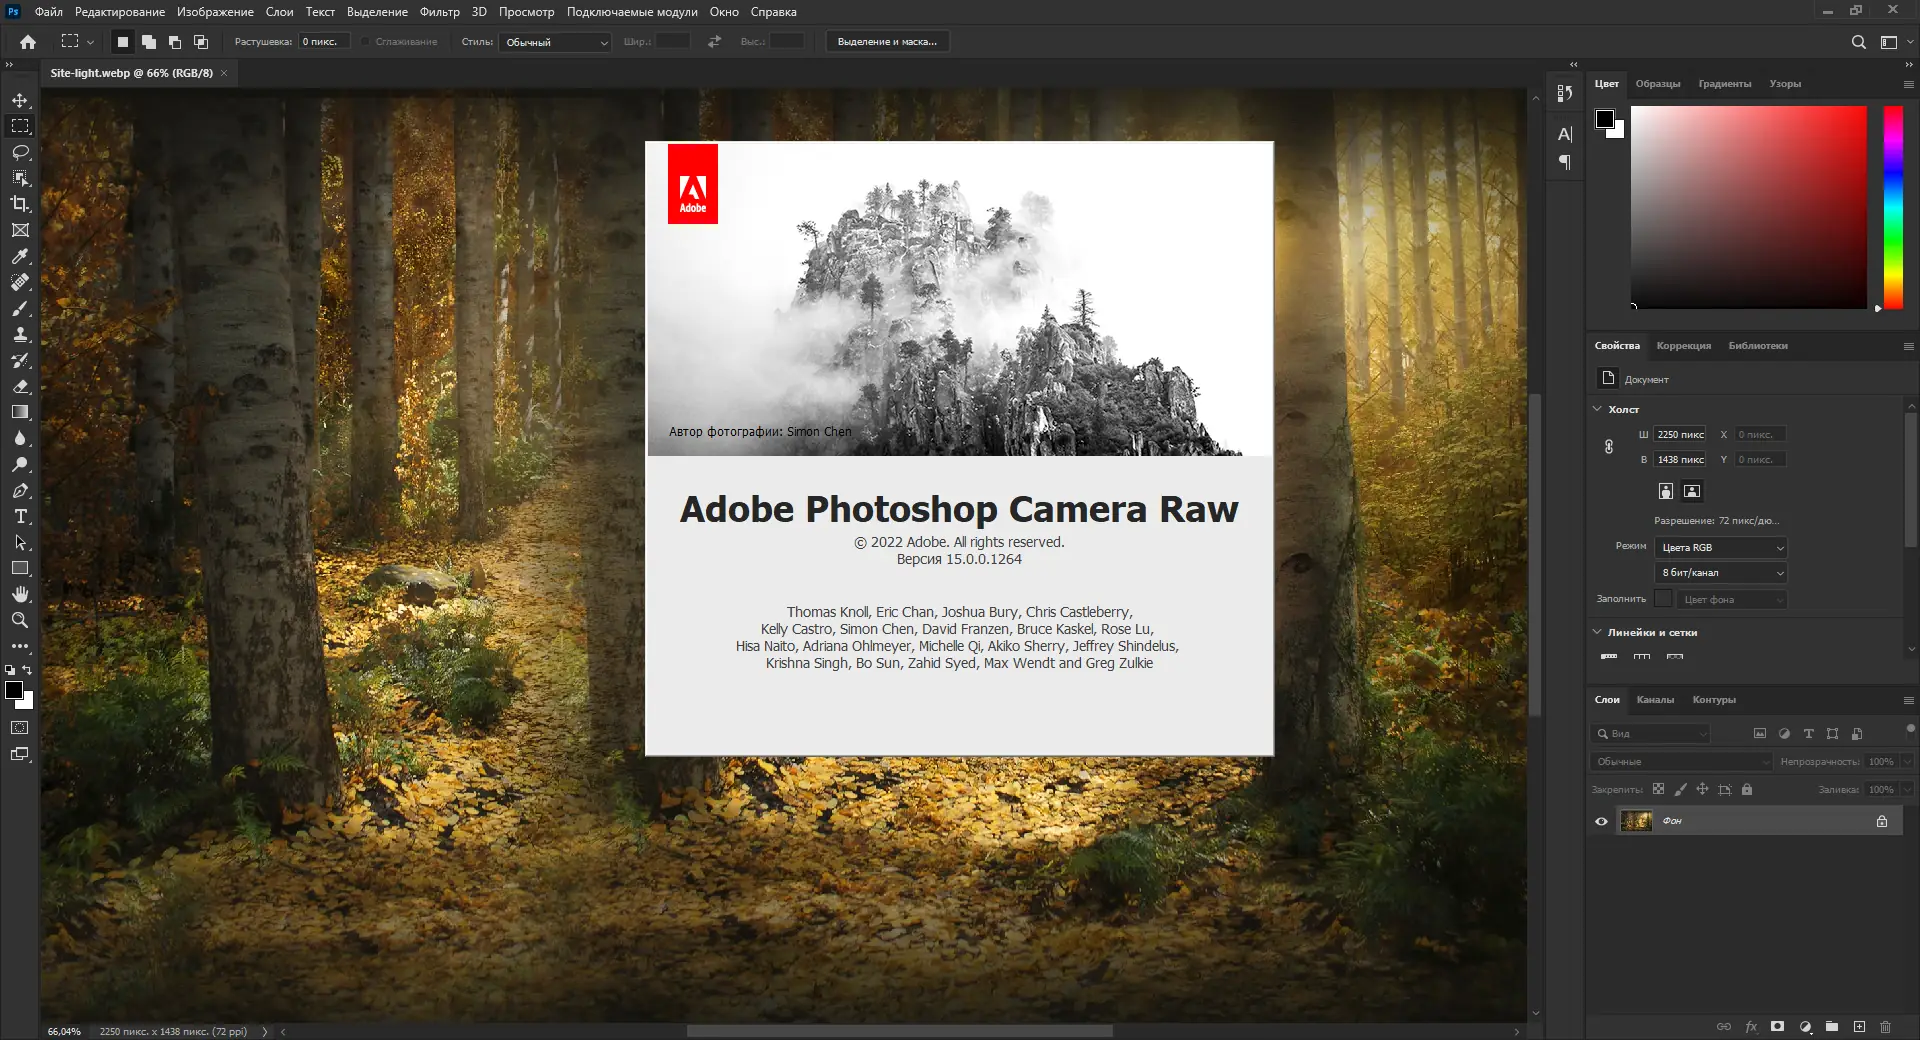
Task: Create a new layer from the Layers panel
Action: point(1859,1027)
